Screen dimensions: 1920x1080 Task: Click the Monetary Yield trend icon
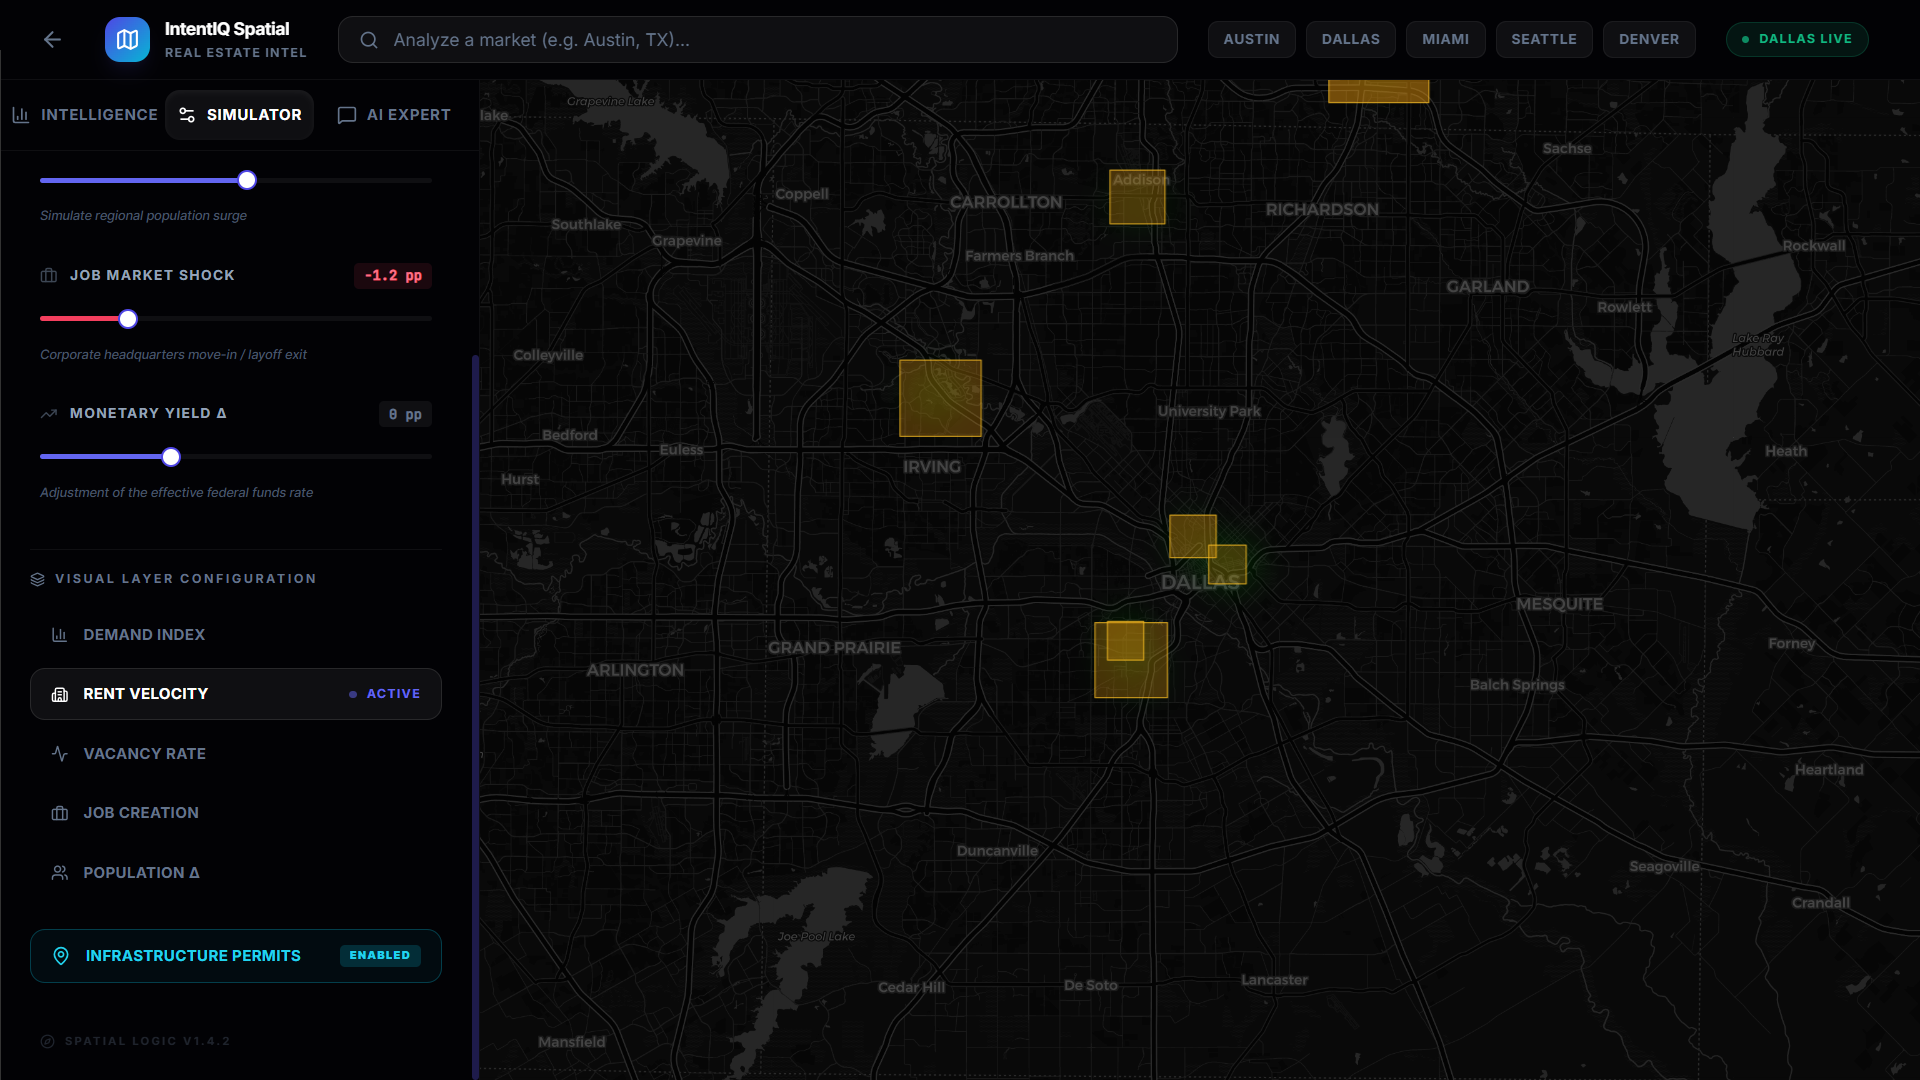coord(49,414)
